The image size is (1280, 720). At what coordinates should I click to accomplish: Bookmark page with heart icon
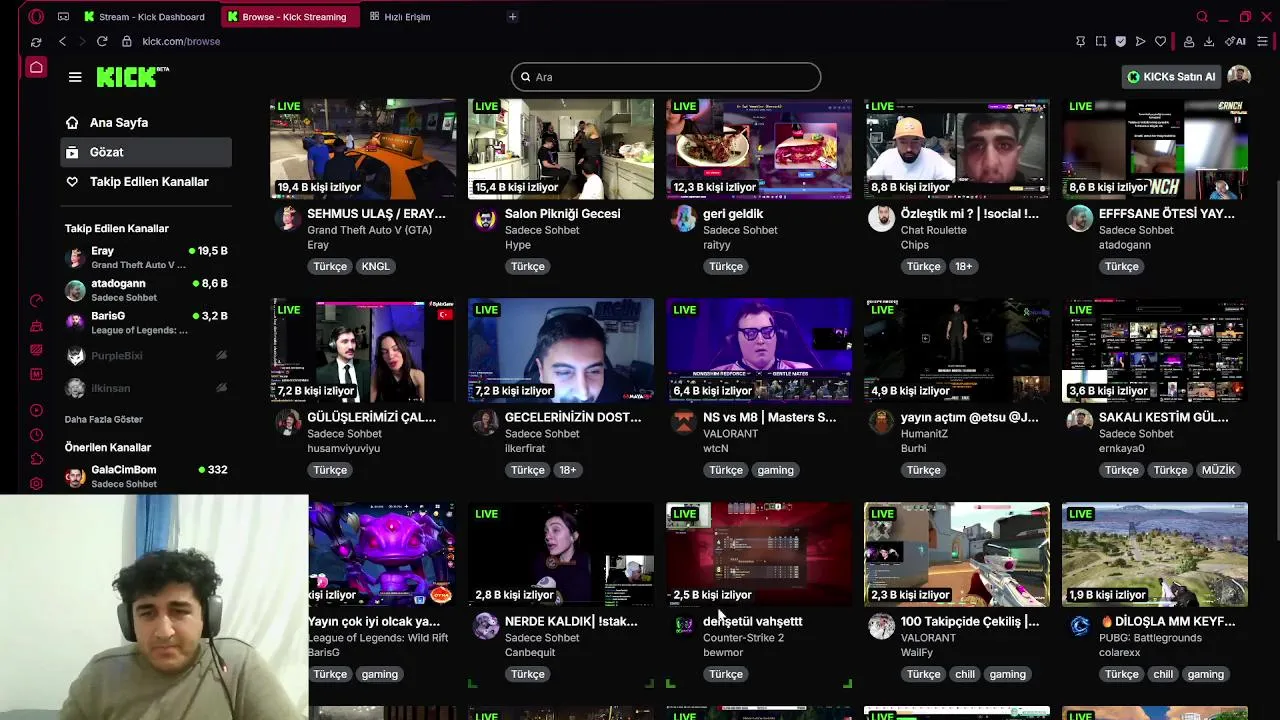[x=1160, y=41]
